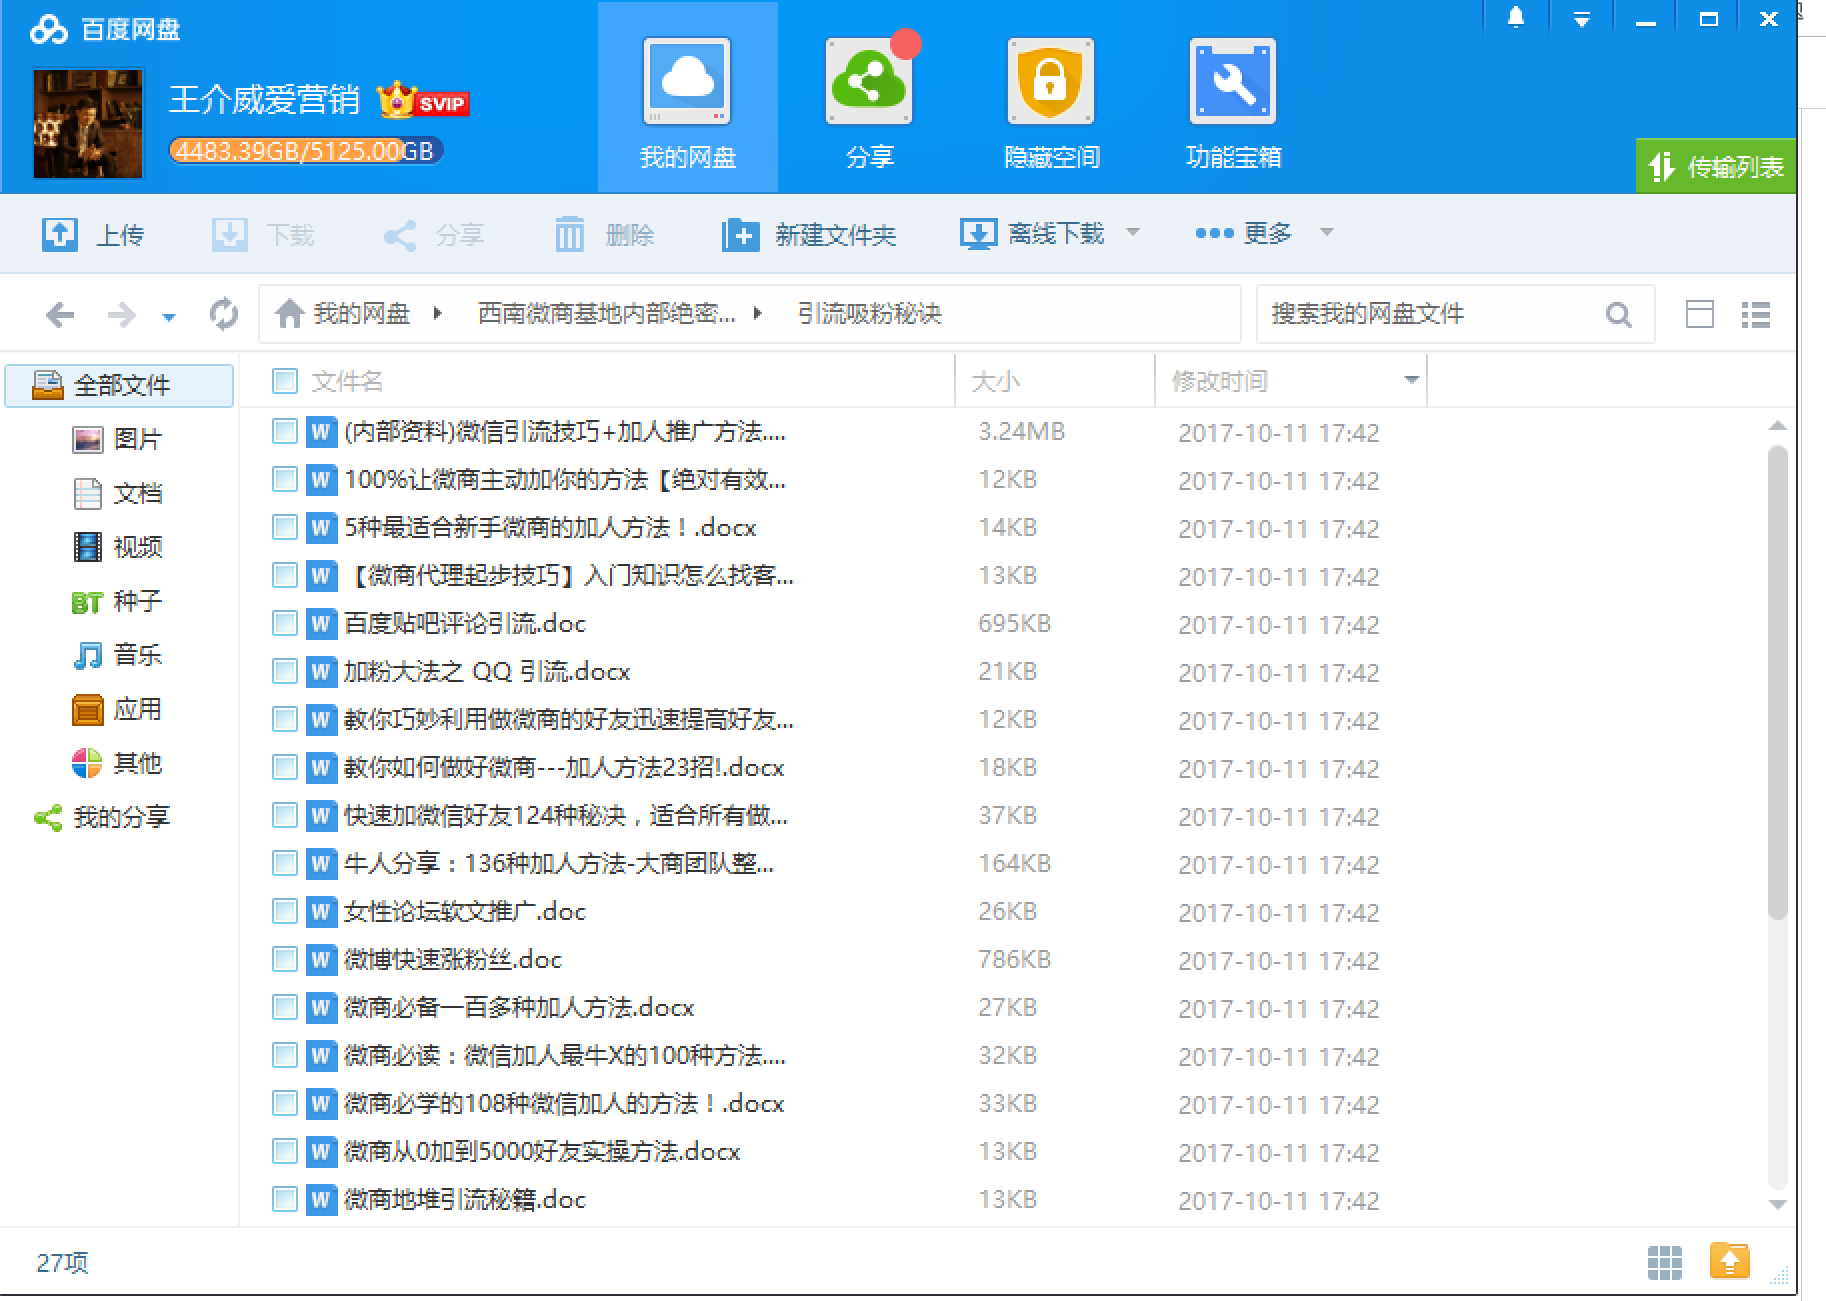Viewport: 1826px width, 1301px height.
Task: Go back with the left arrow
Action: click(x=60, y=316)
